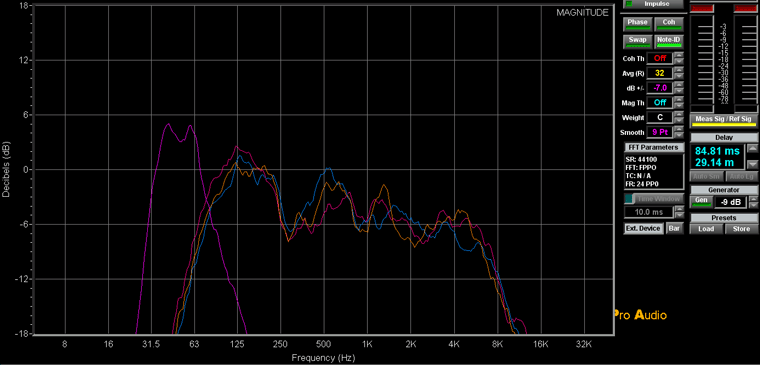Click the Smooth '9 Pt' value field
Viewport: 760px width, 365px height.
point(660,132)
